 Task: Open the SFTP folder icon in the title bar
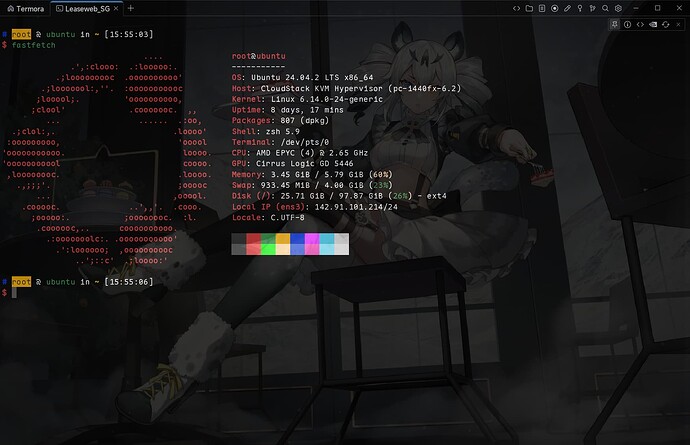pos(529,8)
